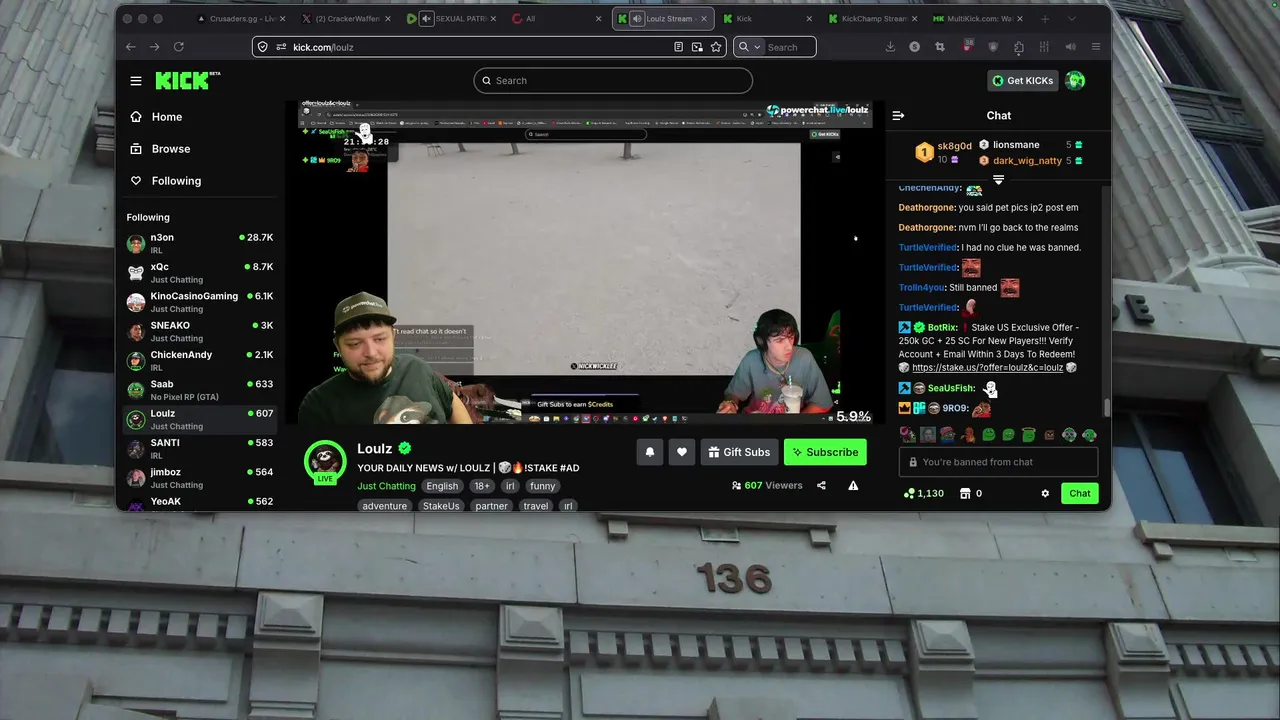This screenshot has width=1280, height=720.
Task: Open jimboz channel in Following list
Action: pyautogui.click(x=199, y=478)
